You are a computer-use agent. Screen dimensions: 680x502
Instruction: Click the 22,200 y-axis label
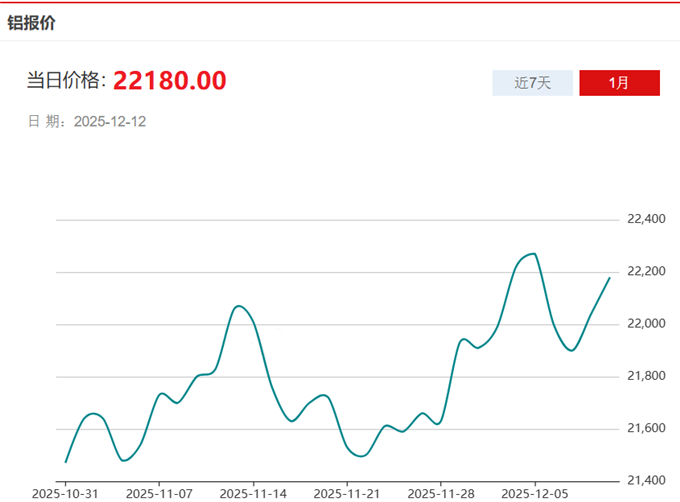(x=646, y=271)
